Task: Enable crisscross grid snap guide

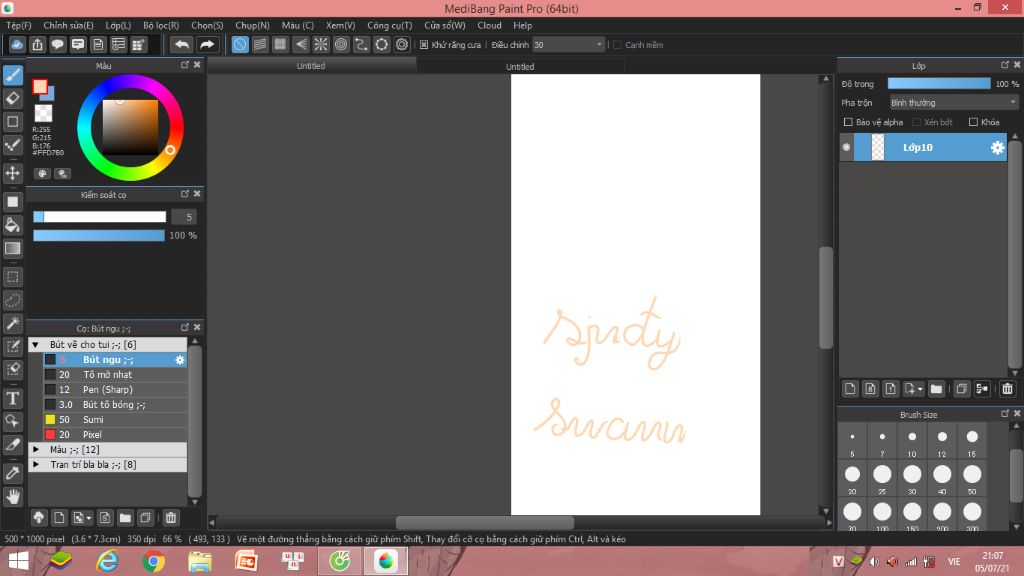Action: [280, 44]
